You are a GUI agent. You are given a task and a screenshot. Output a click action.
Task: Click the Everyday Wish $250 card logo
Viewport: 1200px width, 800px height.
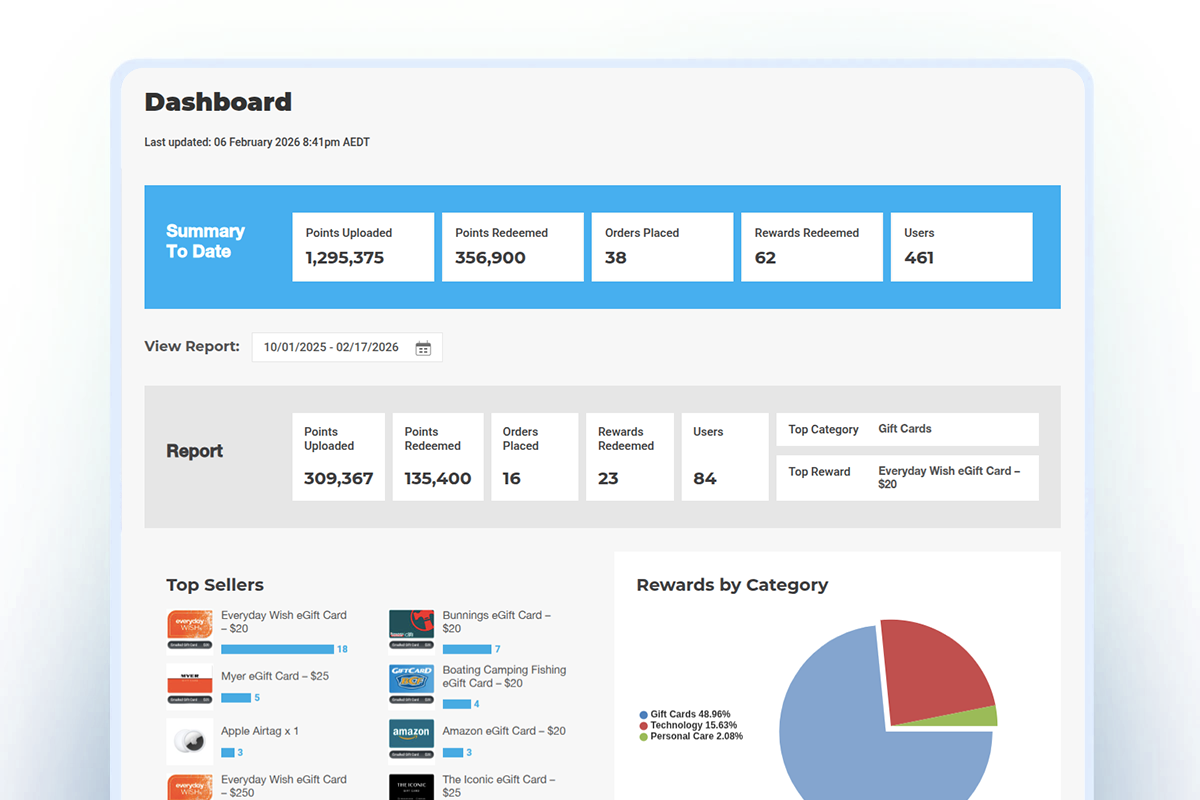190,789
